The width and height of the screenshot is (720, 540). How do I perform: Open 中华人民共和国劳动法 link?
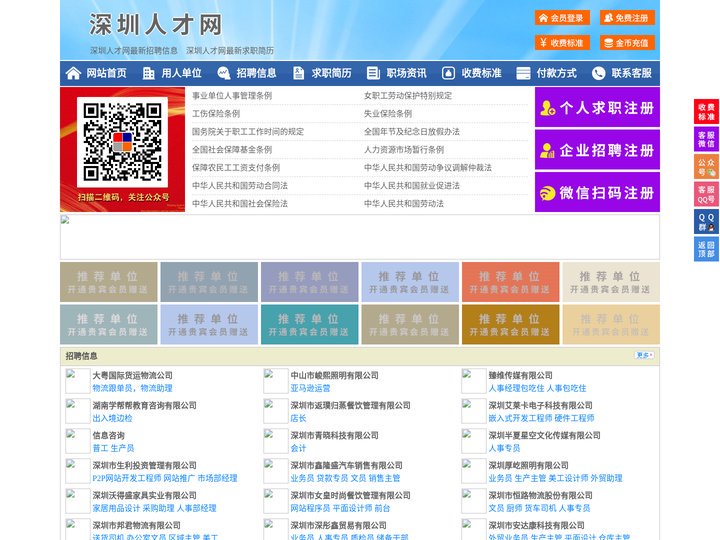click(404, 203)
